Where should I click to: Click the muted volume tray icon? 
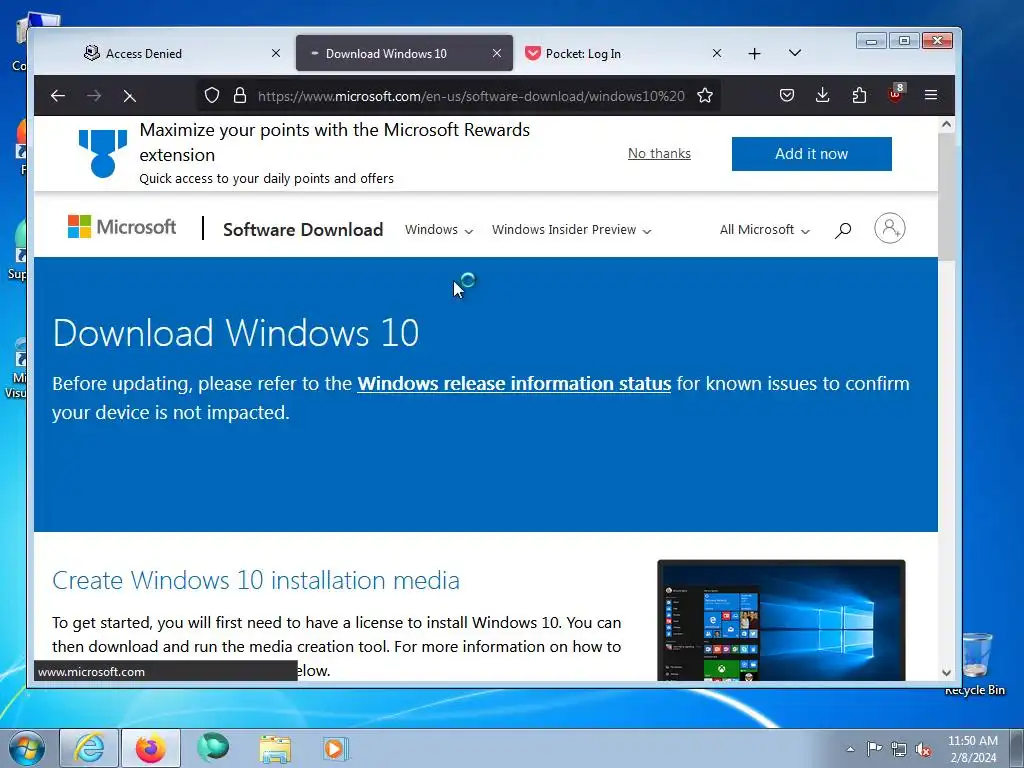[923, 749]
